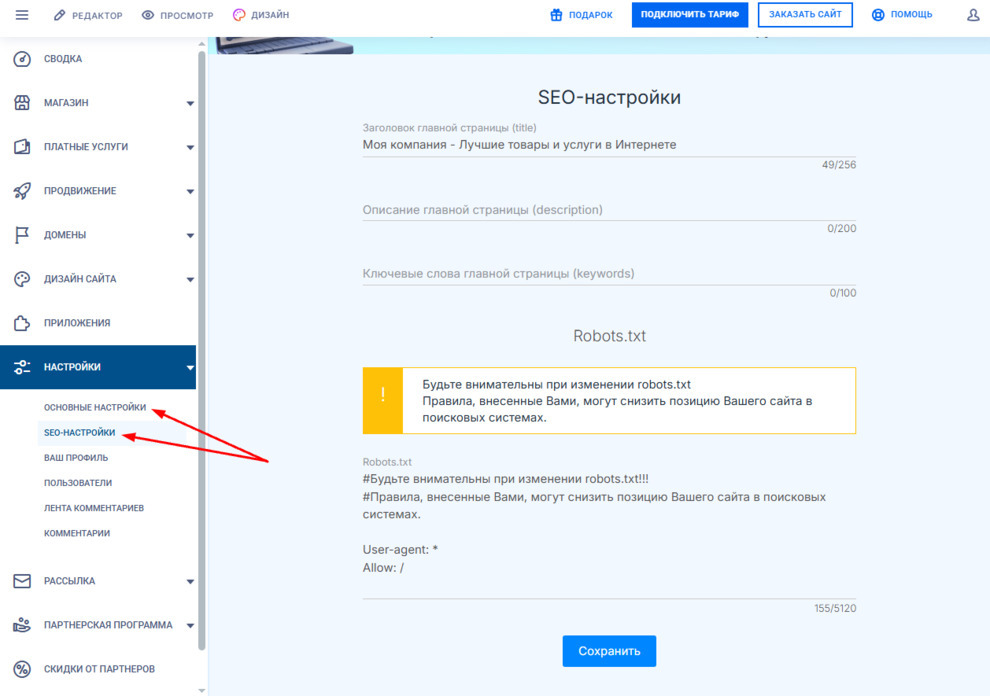Click the Платные услуги icon
This screenshot has height=696, width=990.
pyautogui.click(x=22, y=147)
